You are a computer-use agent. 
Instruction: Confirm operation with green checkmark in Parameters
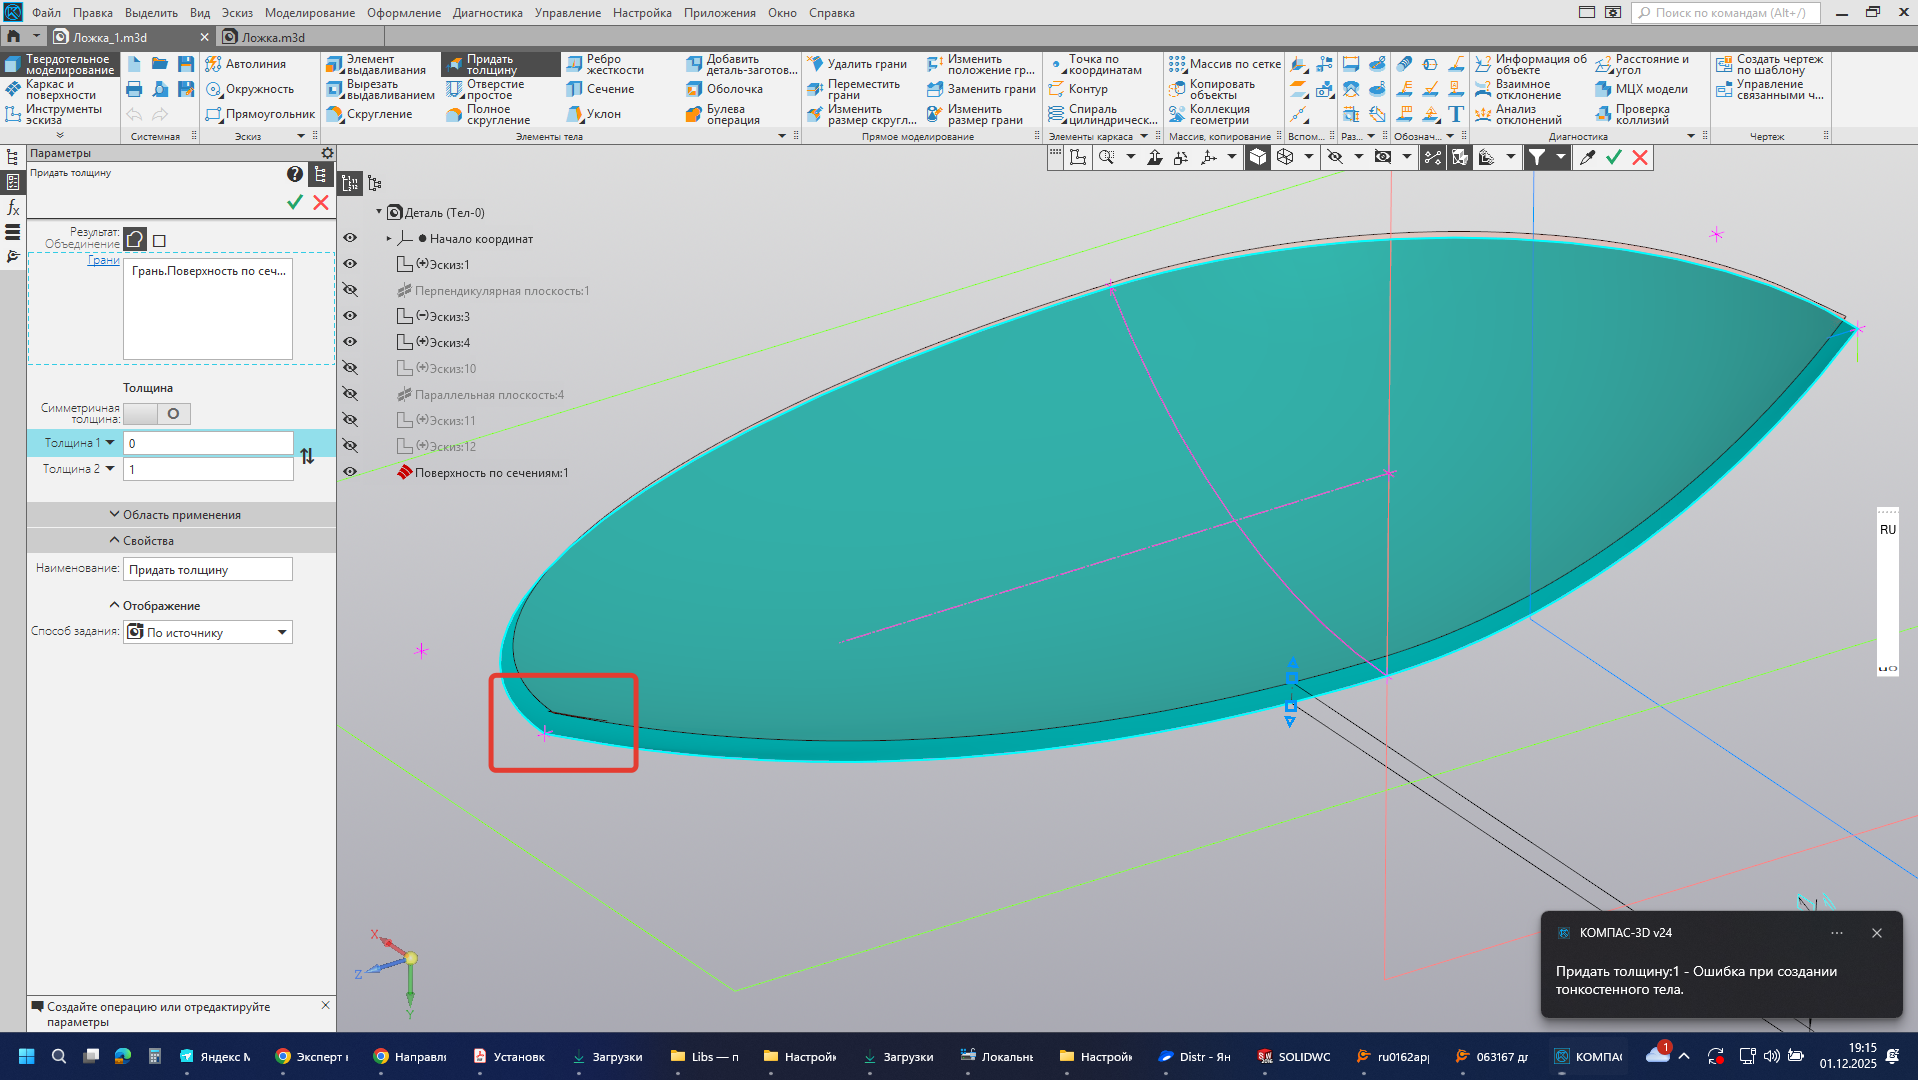[295, 202]
